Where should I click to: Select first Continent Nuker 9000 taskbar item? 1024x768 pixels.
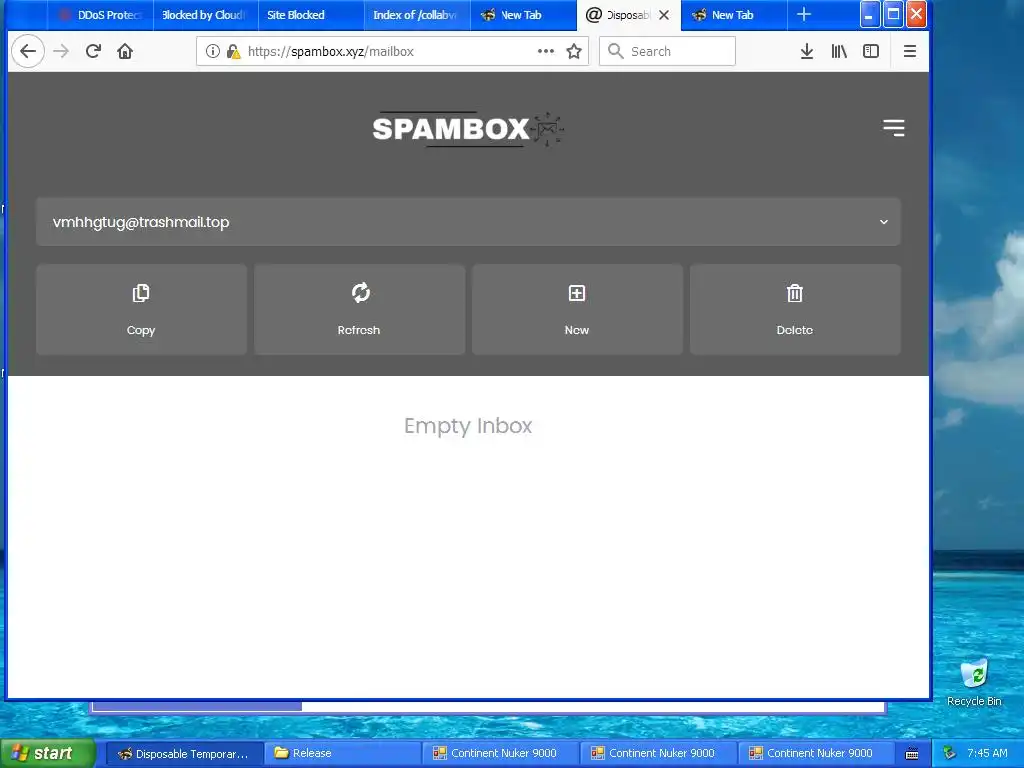click(x=500, y=754)
